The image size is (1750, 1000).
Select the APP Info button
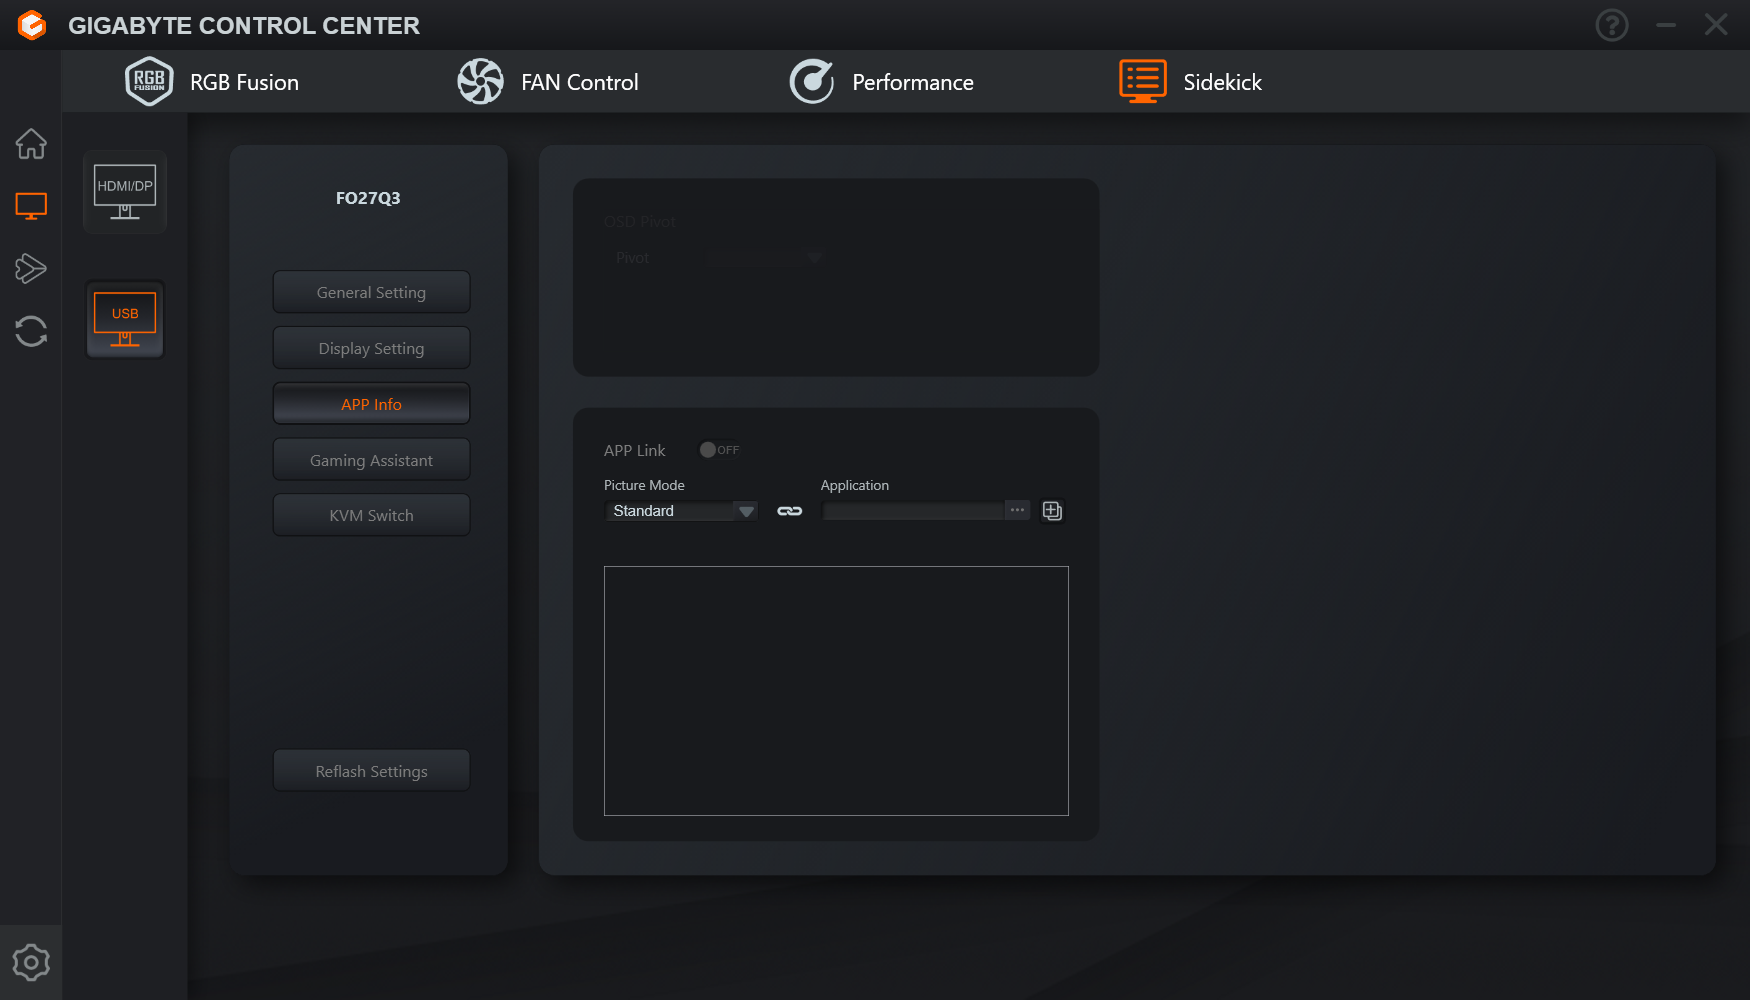pos(371,404)
